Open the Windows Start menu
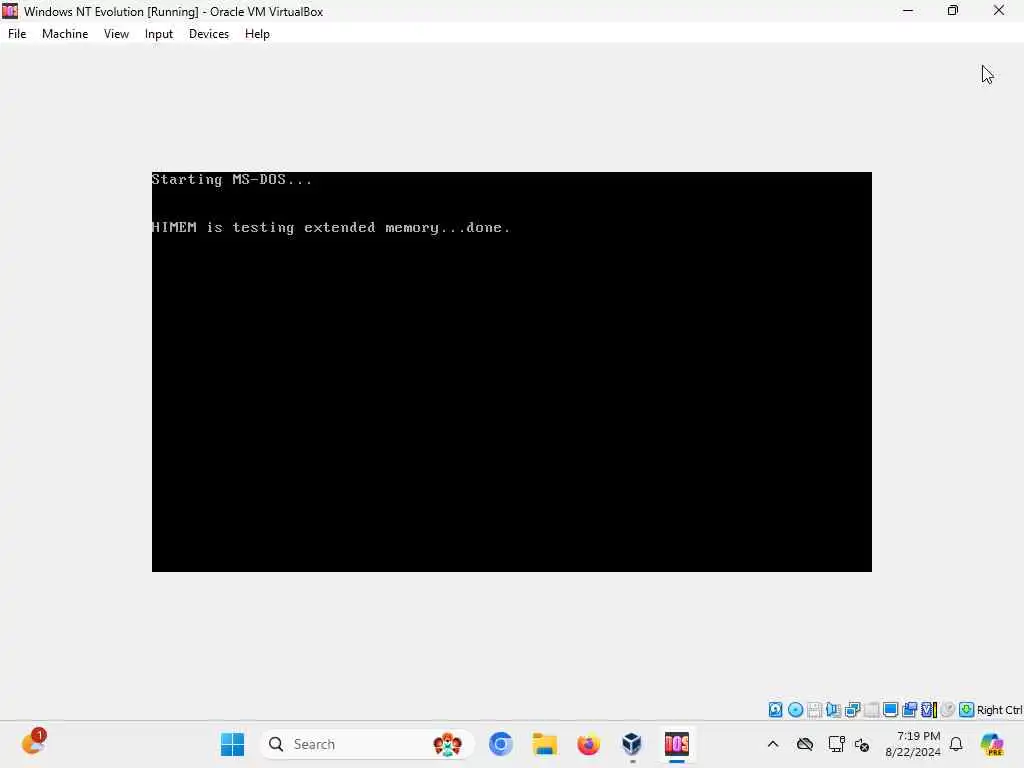The image size is (1024, 768). pos(232,744)
